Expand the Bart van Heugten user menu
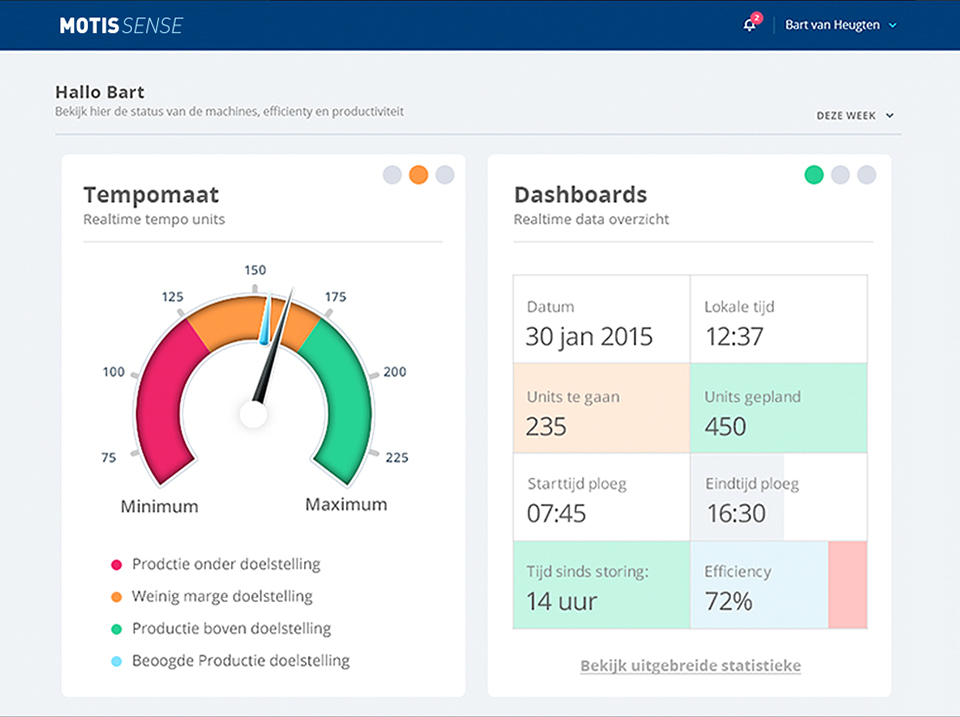This screenshot has width=960, height=717. click(832, 26)
